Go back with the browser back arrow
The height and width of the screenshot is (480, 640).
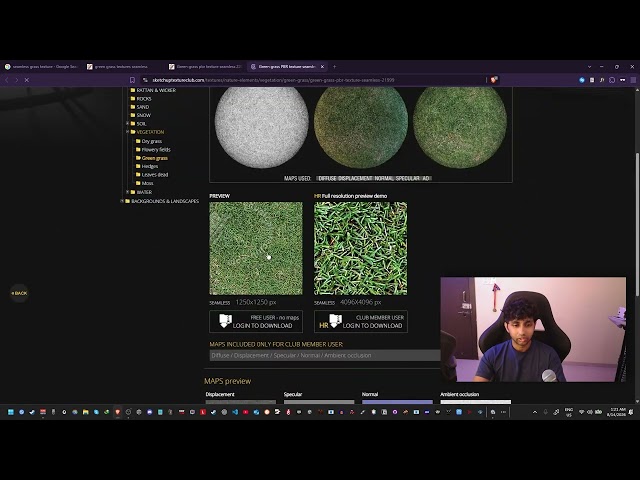point(7,80)
